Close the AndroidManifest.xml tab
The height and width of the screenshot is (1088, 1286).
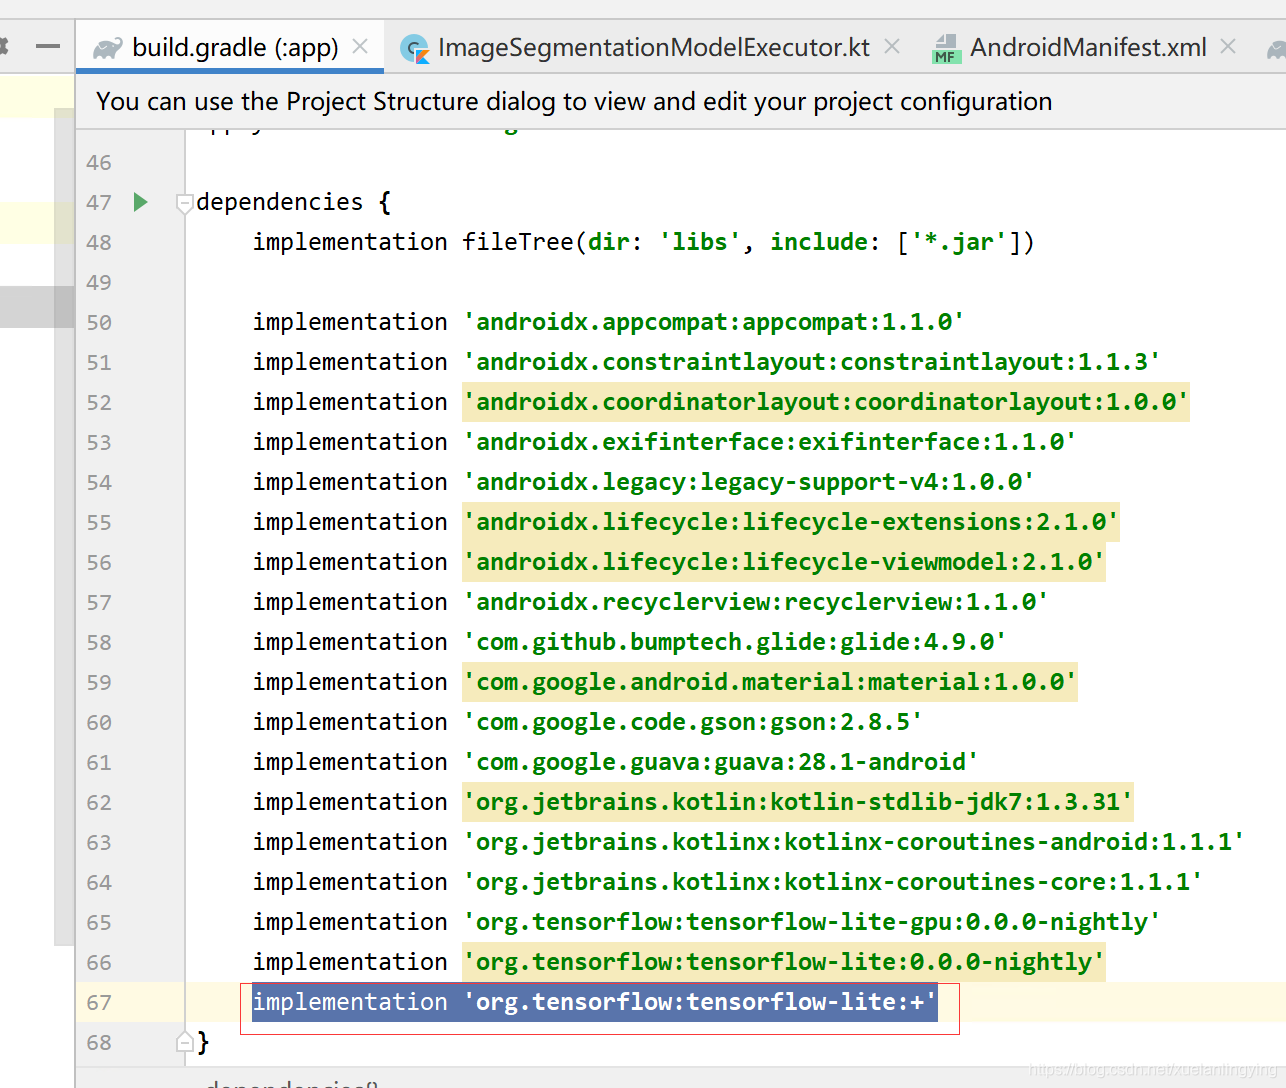point(1228,46)
